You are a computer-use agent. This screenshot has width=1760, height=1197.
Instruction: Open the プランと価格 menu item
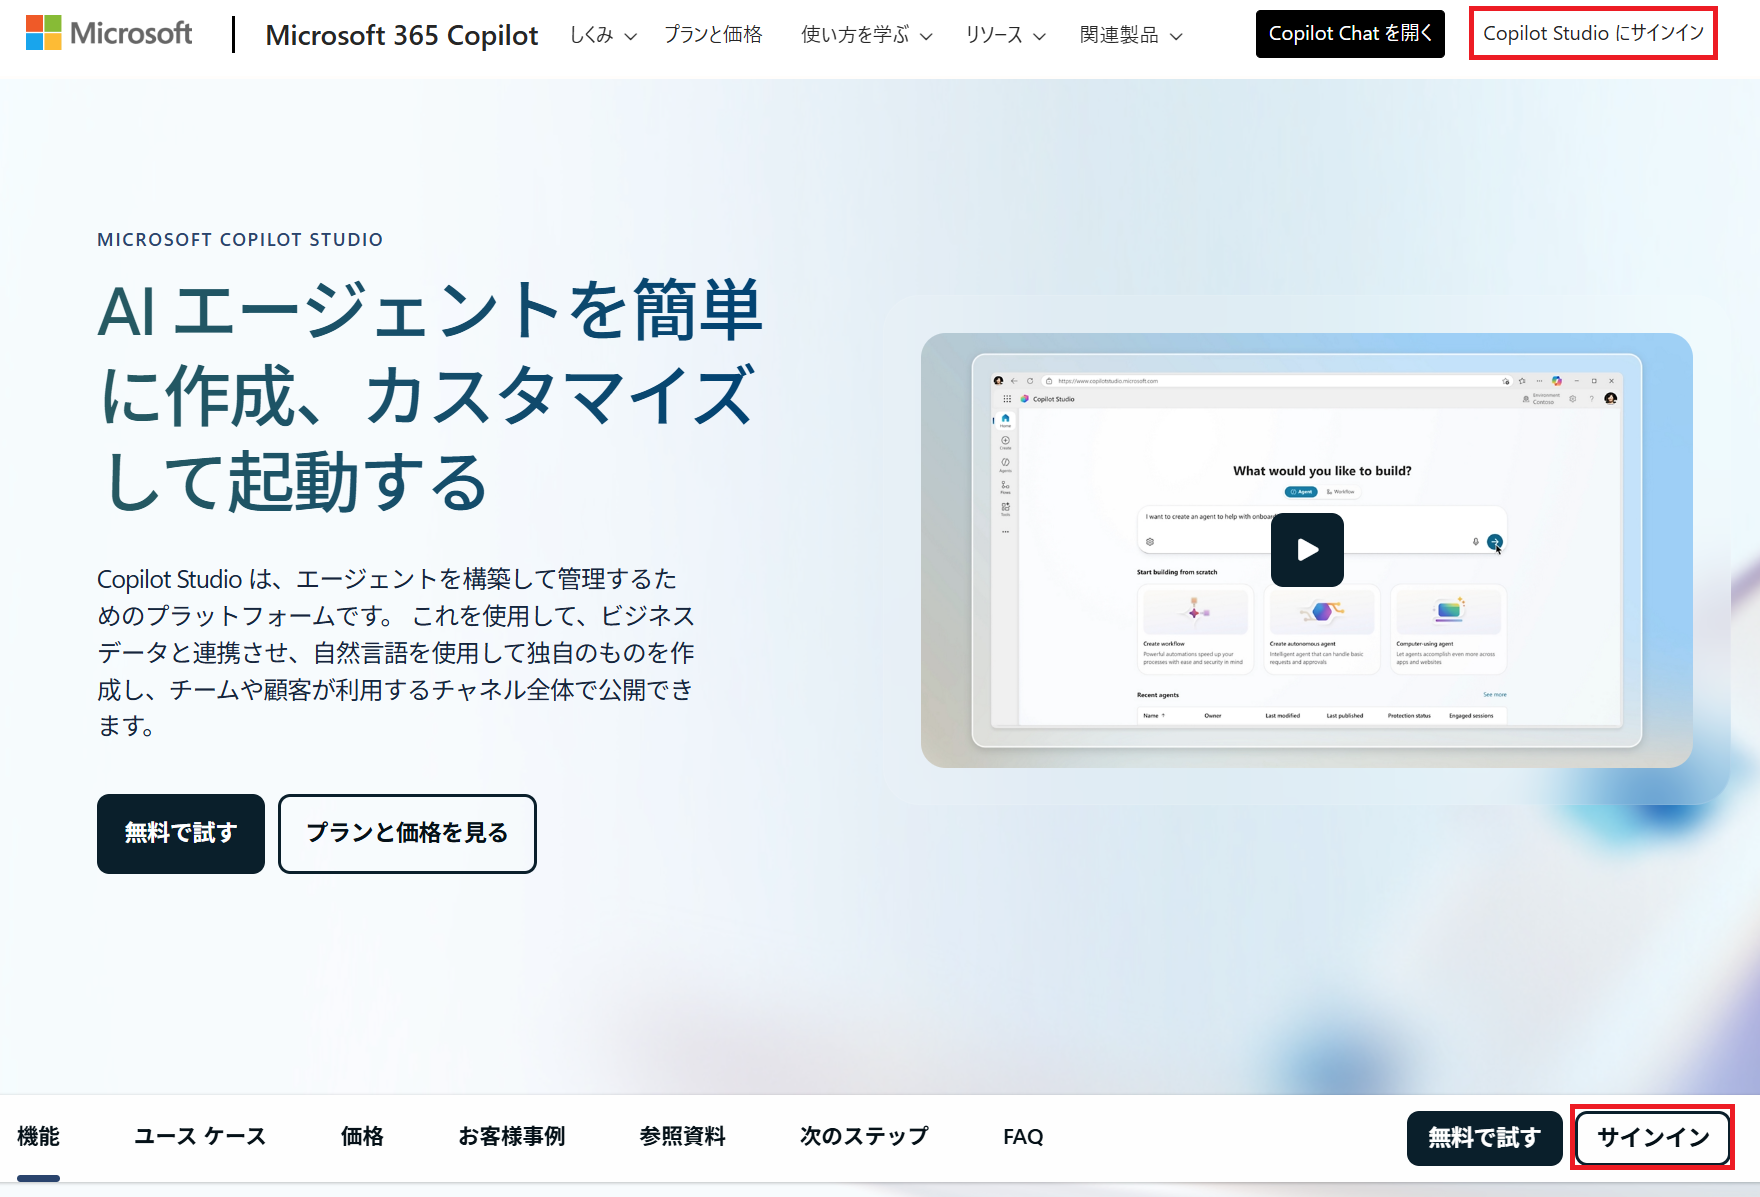[x=713, y=35]
